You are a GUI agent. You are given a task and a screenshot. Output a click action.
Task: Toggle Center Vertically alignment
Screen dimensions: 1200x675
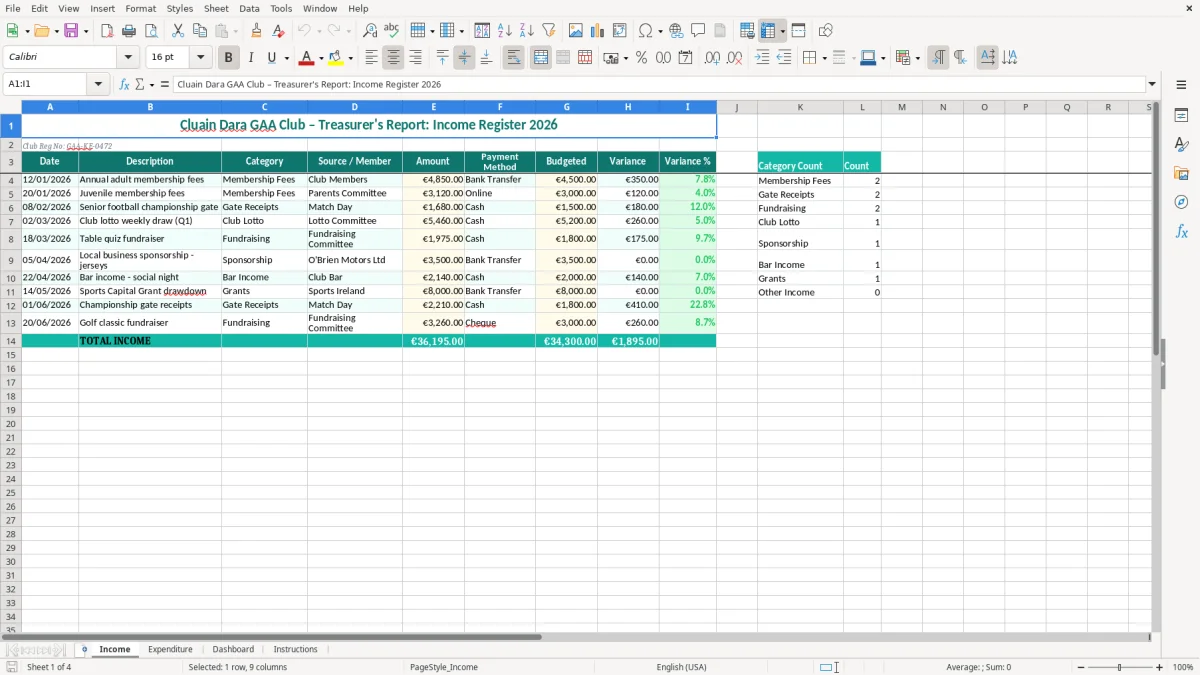tap(465, 58)
